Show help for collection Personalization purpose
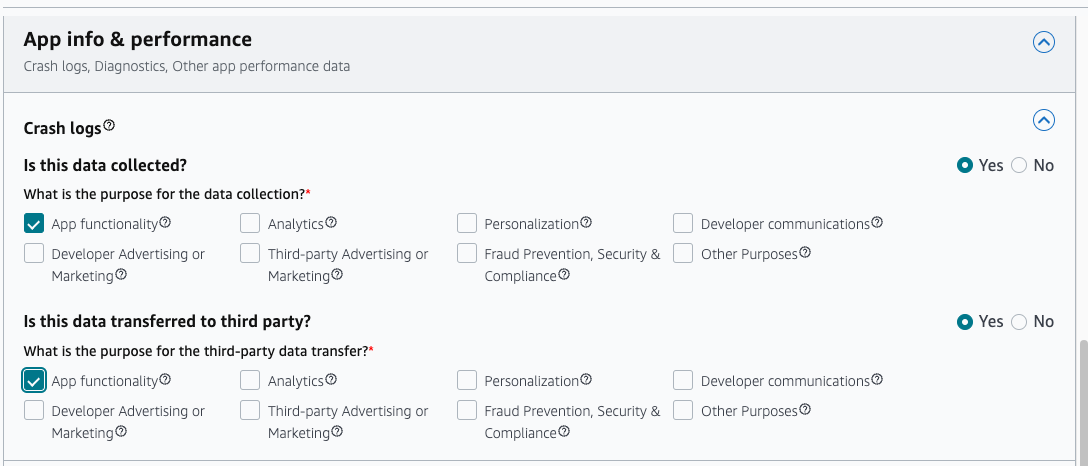Screen dimensions: 1088x466 (x=586, y=223)
